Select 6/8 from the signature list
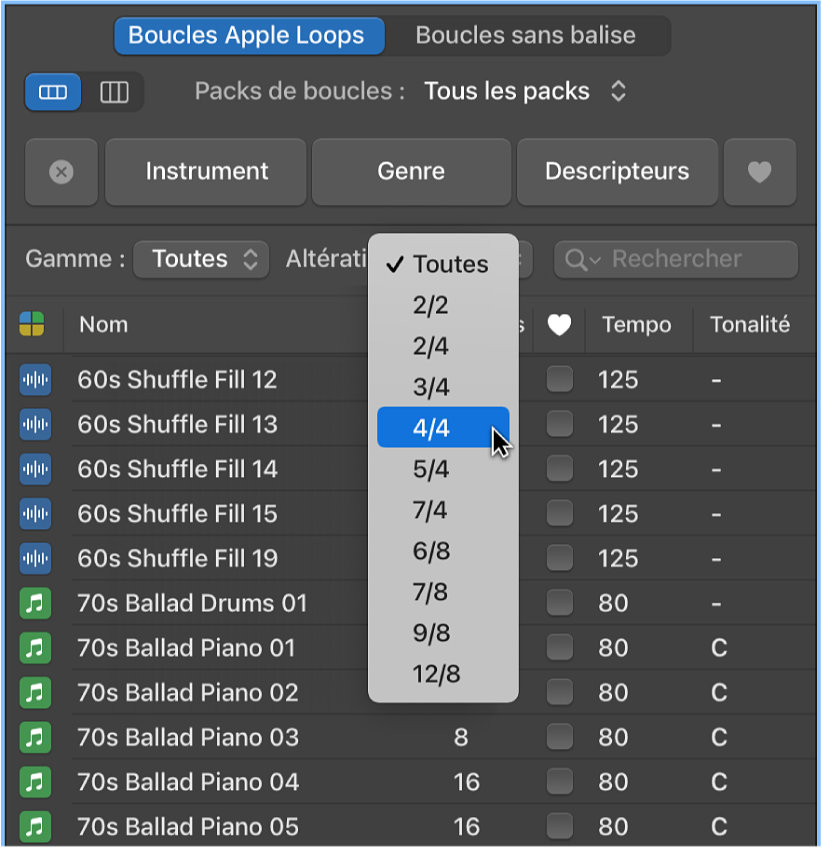This screenshot has height=849, width=822. (x=443, y=551)
